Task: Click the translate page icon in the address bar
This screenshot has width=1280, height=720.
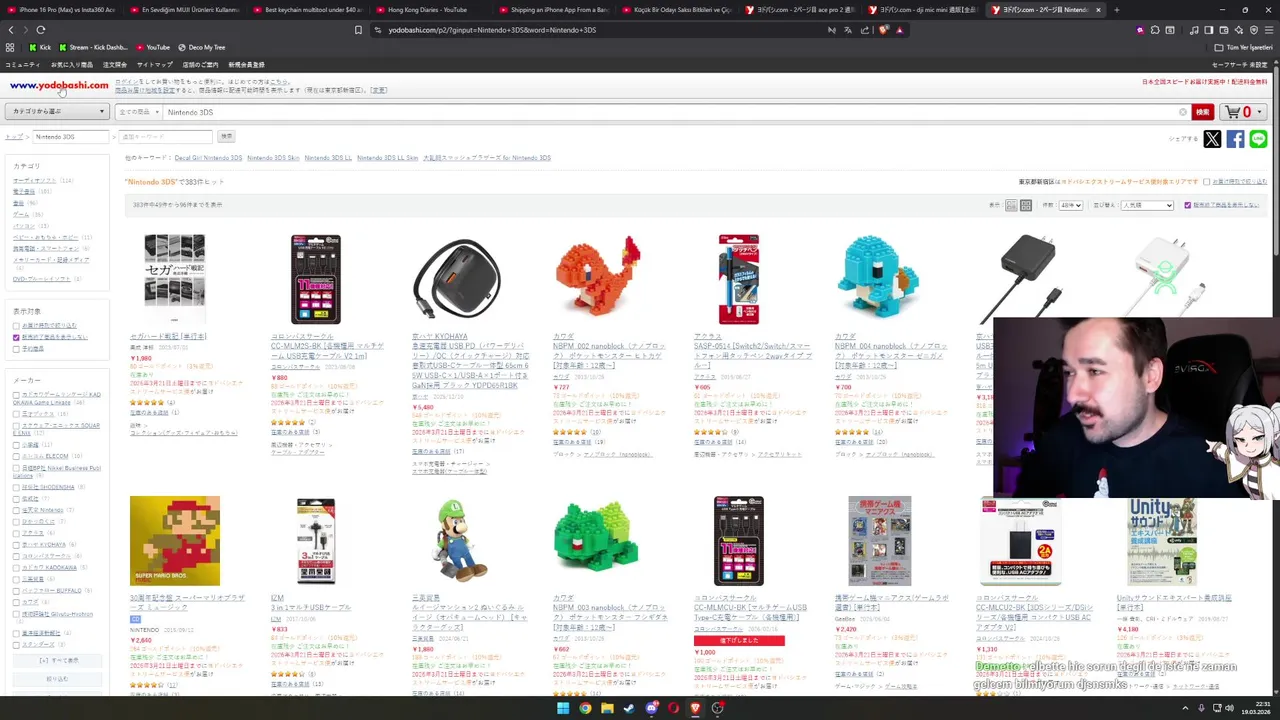Action: click(847, 30)
